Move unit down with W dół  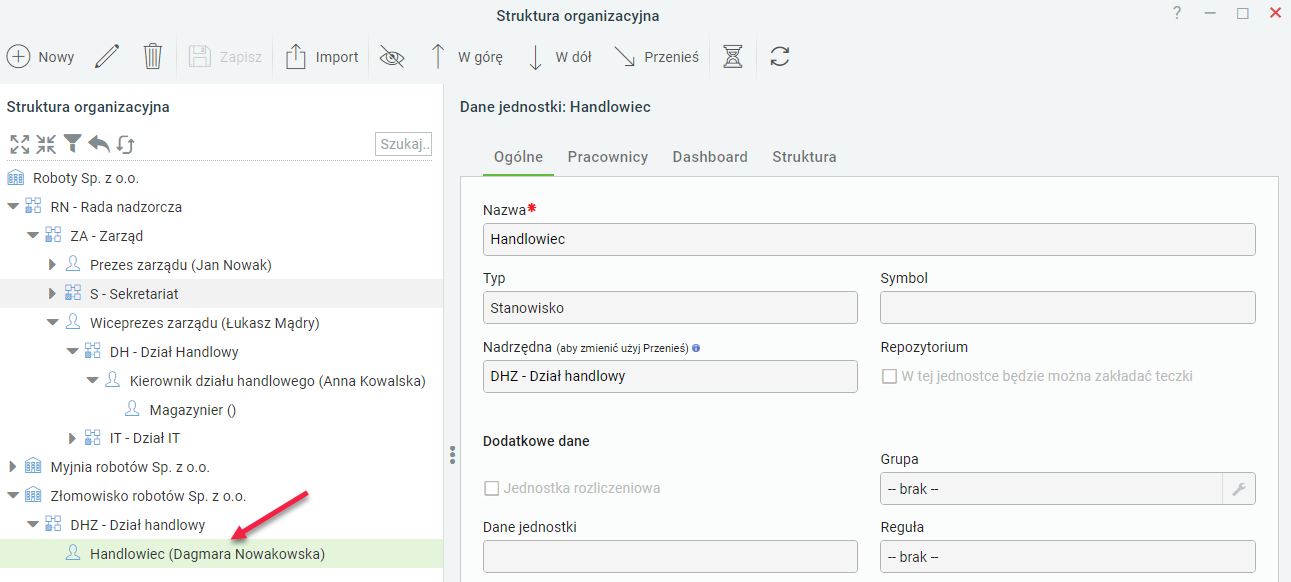[559, 57]
